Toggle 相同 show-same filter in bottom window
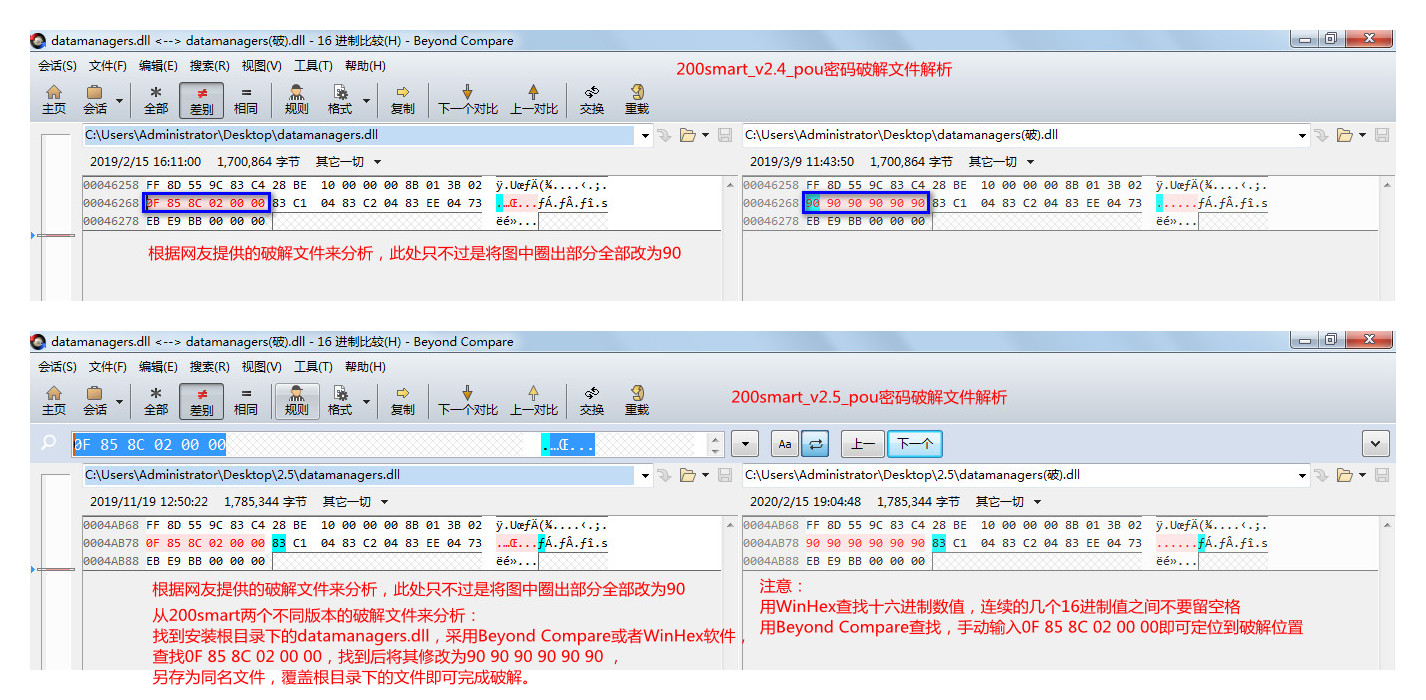This screenshot has width=1426, height=700. 246,400
